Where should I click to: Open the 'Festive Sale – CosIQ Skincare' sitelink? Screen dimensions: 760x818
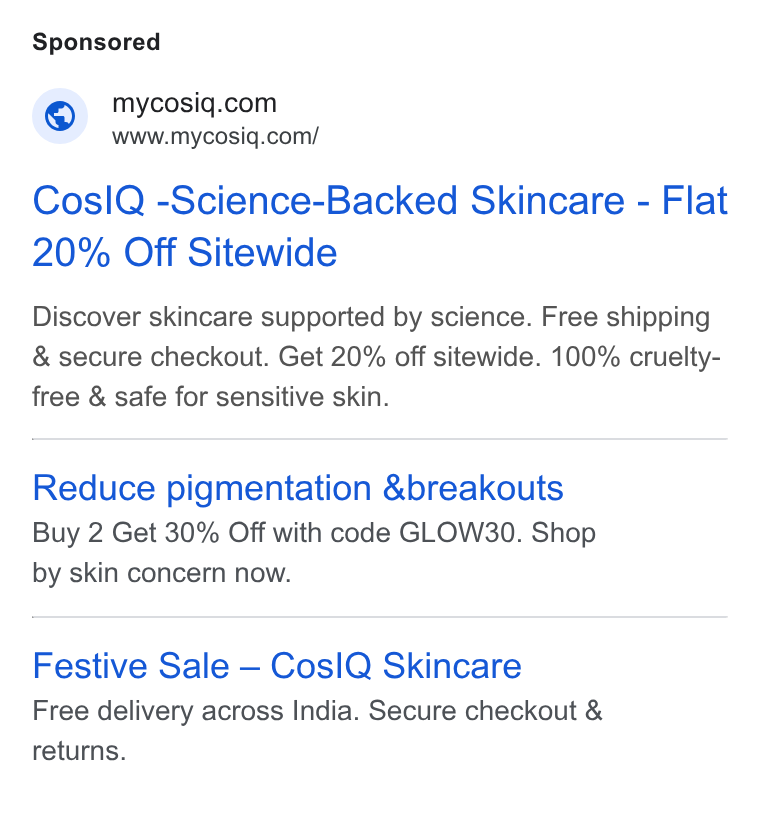pos(277,666)
